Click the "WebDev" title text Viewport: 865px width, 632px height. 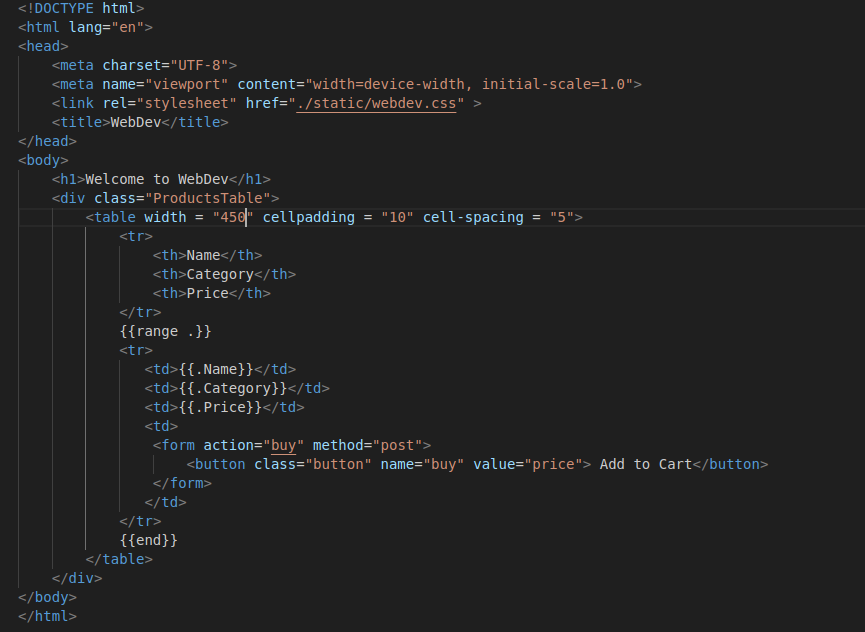[136, 122]
